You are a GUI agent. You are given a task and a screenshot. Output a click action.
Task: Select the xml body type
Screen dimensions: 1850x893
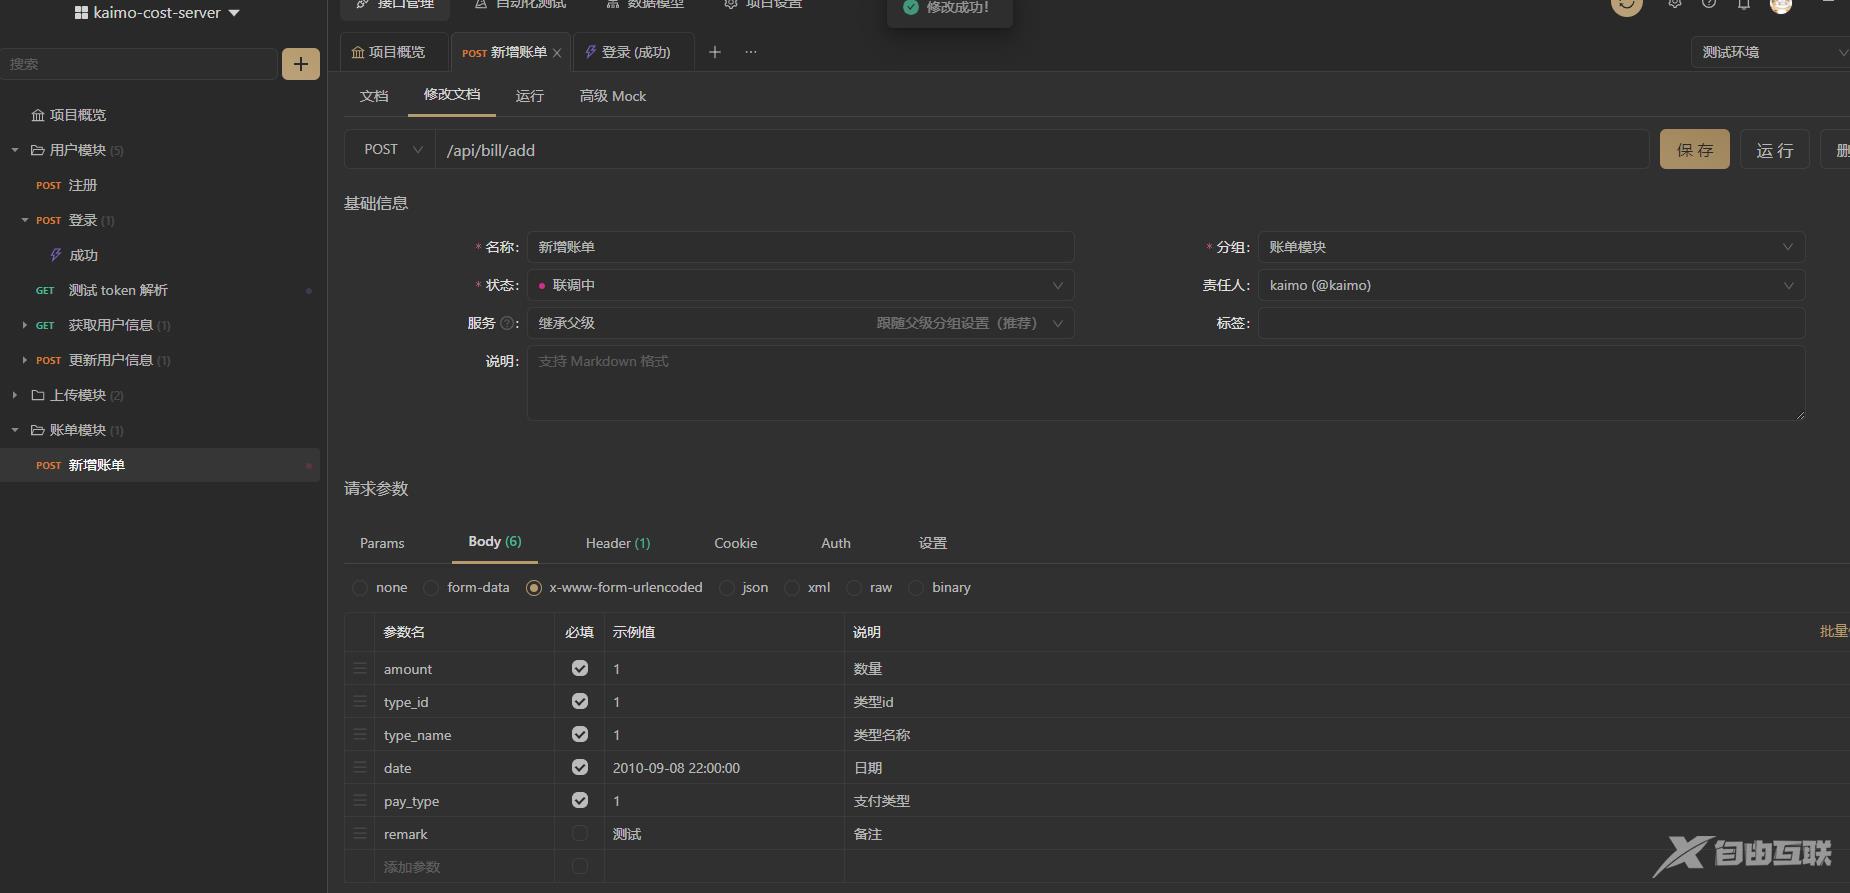point(792,588)
